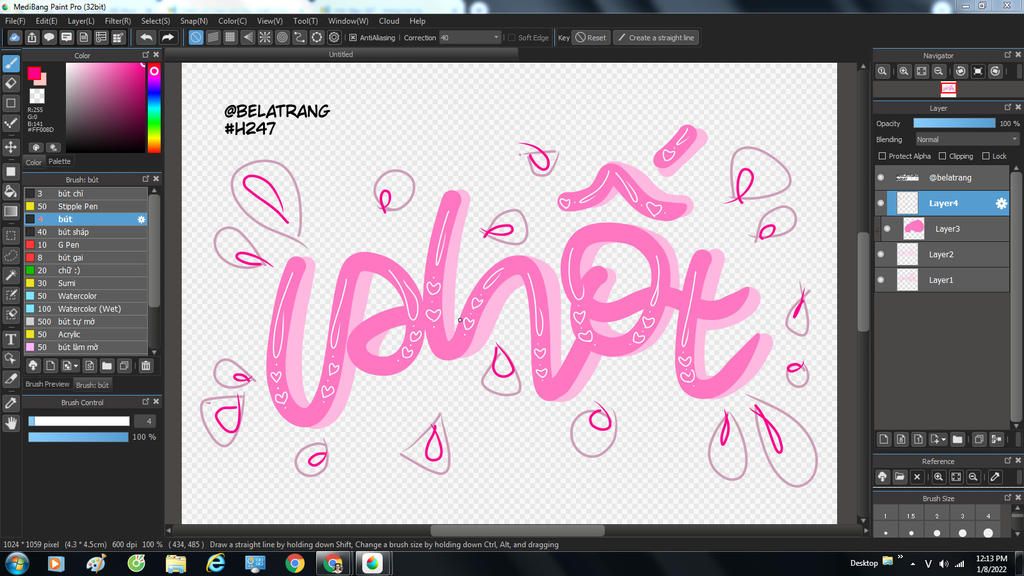The height and width of the screenshot is (576, 1024).
Task: Enable Protect Alpha checkbox
Action: pos(882,156)
